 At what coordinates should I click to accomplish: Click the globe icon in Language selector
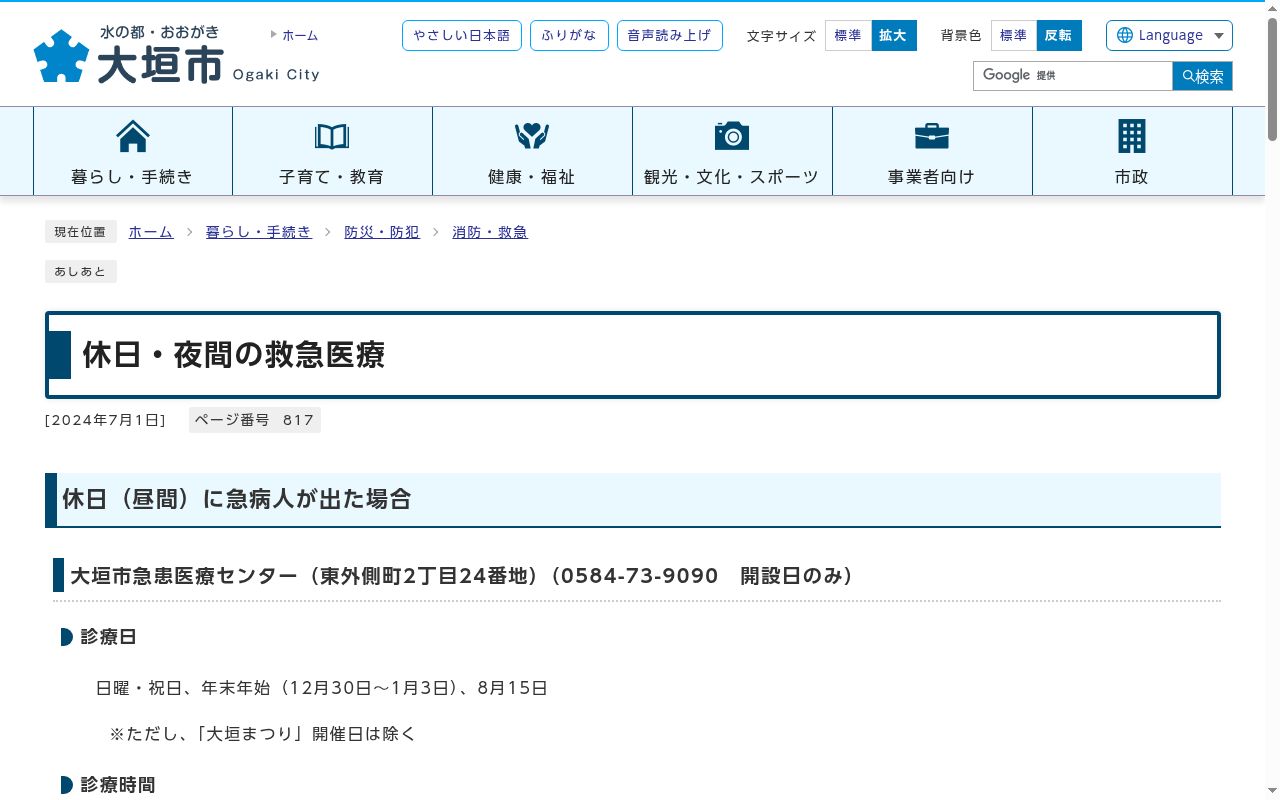tap(1125, 35)
